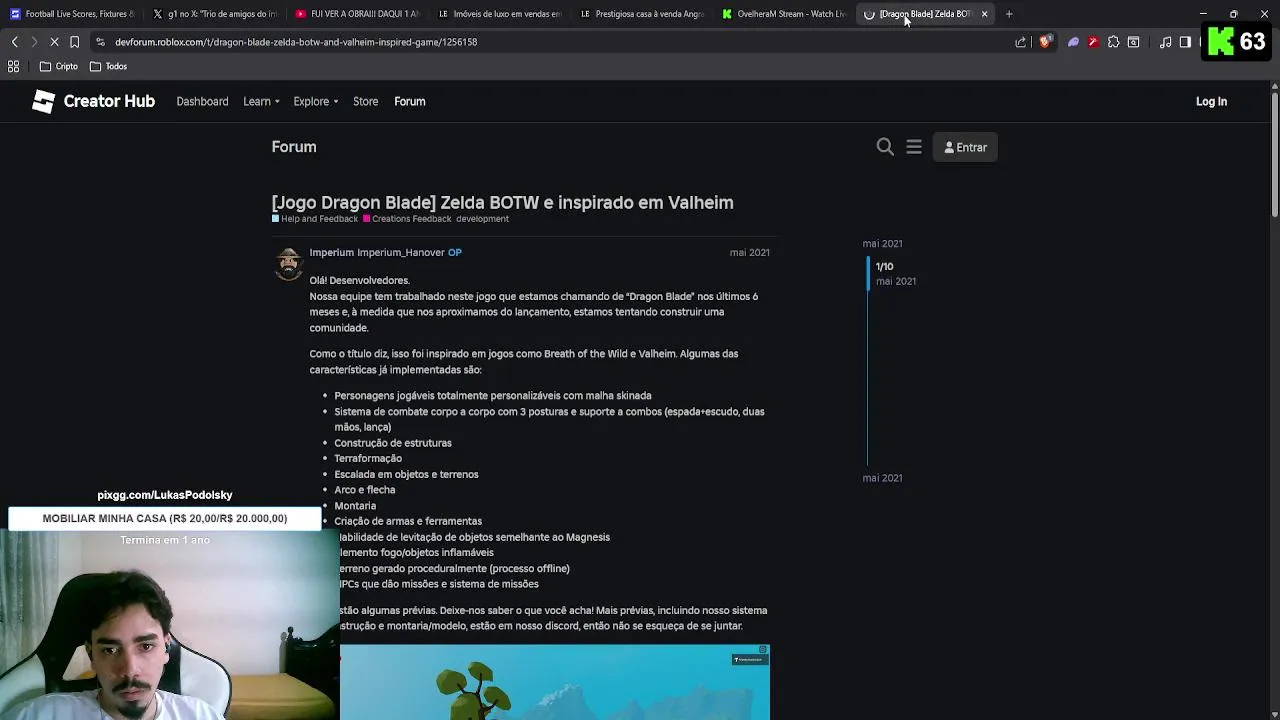
Task: Switch to the Imóveis de luxo tab
Action: coord(500,14)
